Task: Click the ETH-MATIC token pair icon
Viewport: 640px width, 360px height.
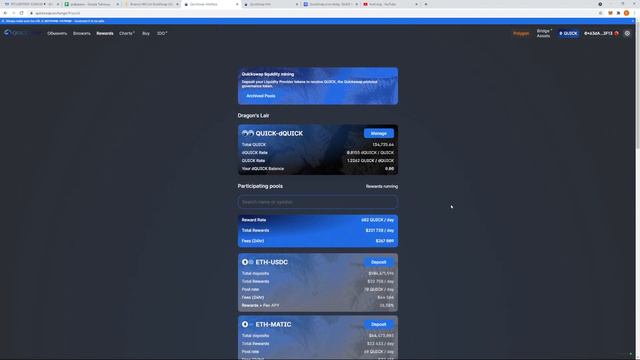Action: pyautogui.click(x=247, y=324)
